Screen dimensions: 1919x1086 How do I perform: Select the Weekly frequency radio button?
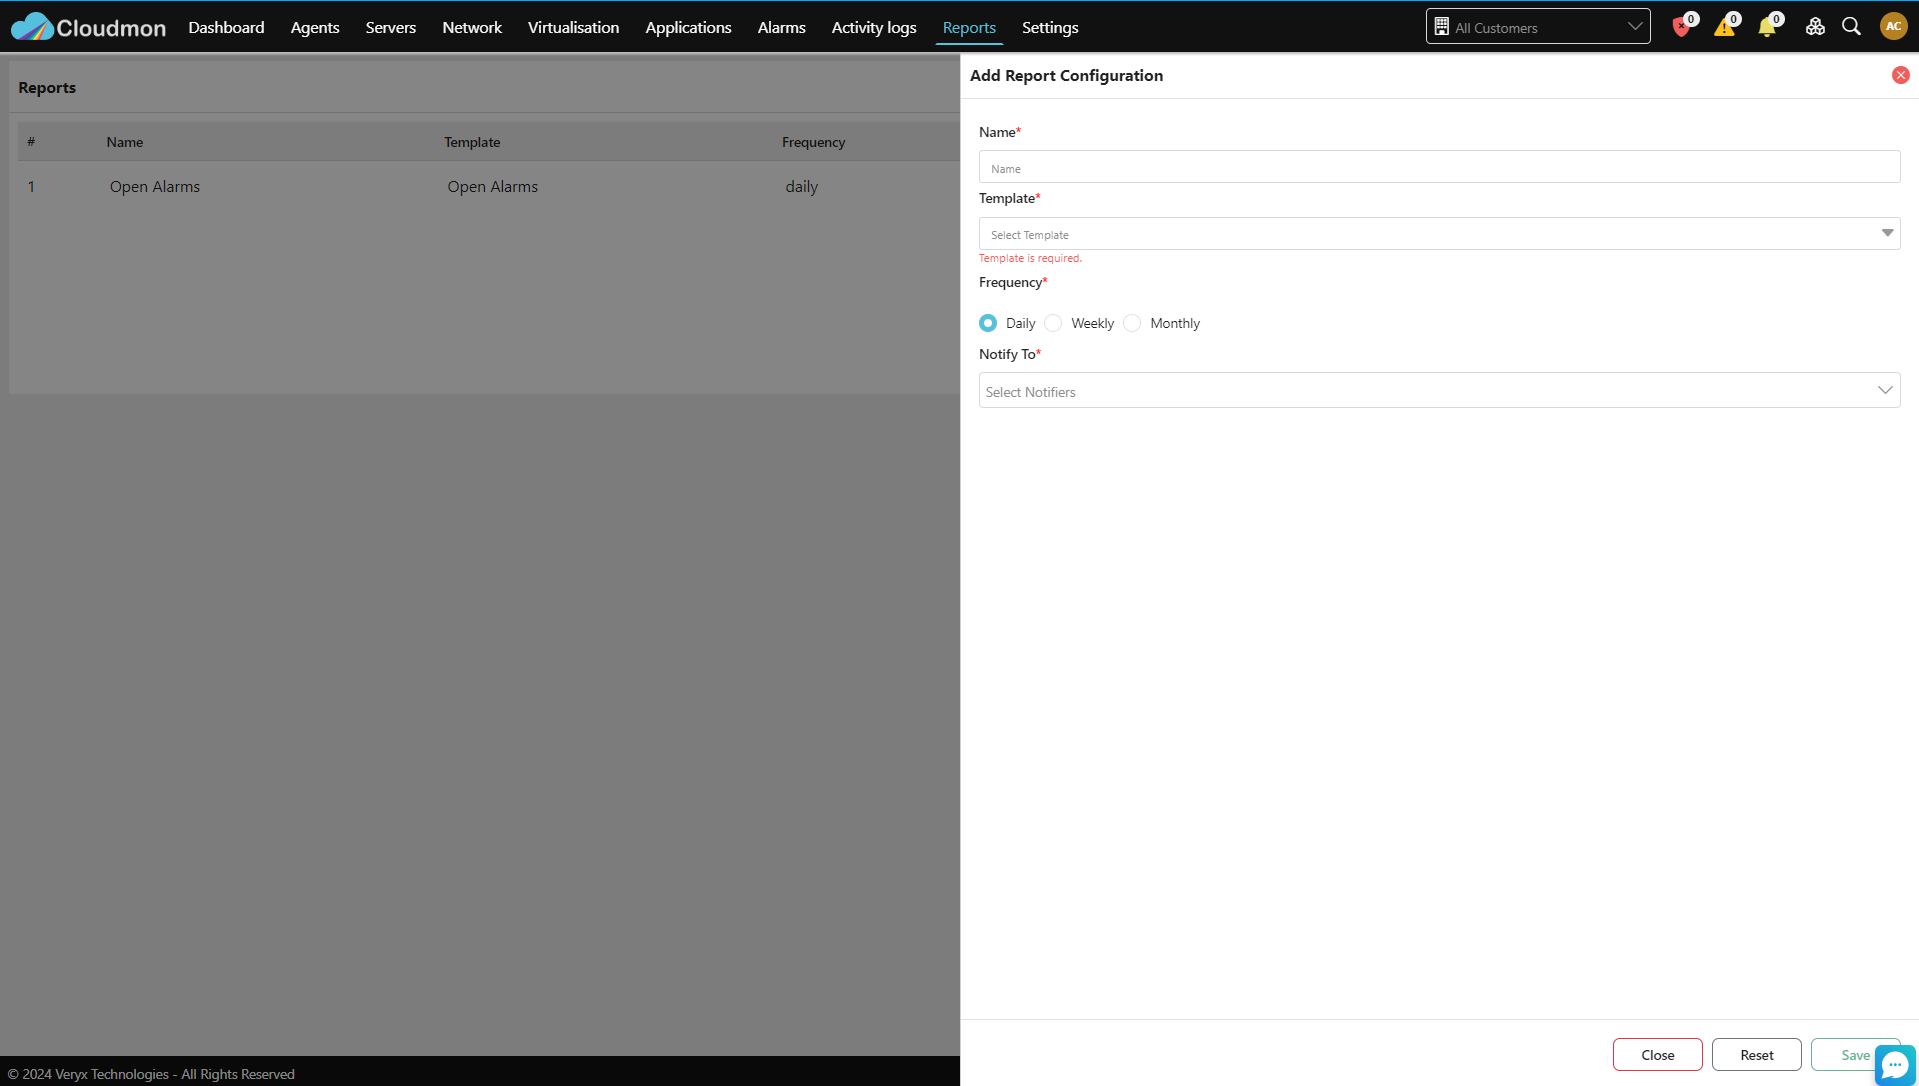click(1053, 323)
